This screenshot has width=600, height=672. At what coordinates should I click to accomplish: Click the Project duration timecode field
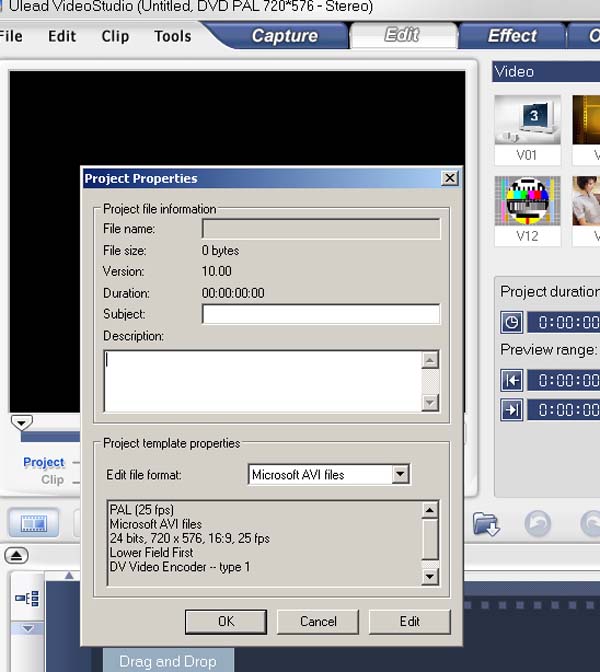pyautogui.click(x=564, y=322)
